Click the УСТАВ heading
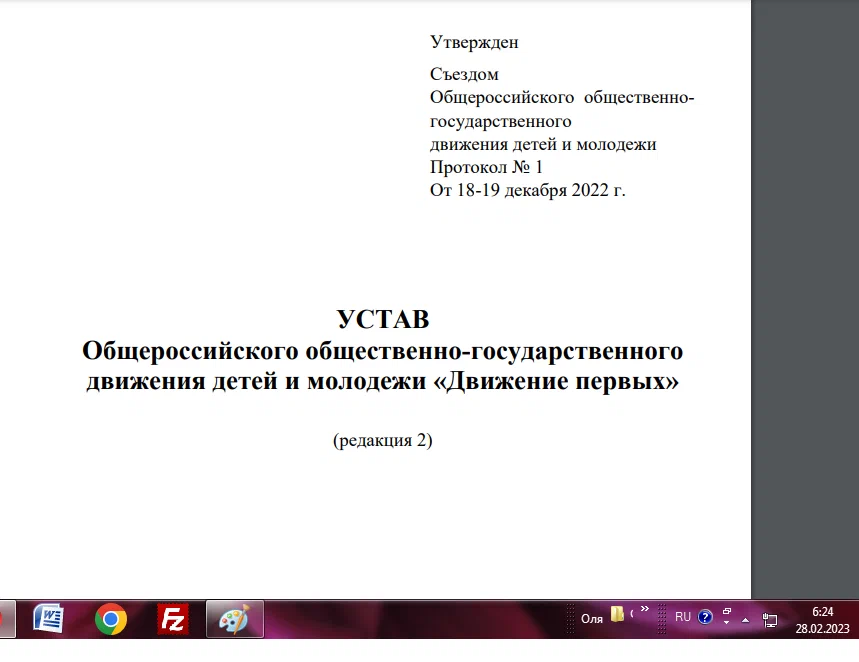The image size is (859, 662). click(x=383, y=319)
